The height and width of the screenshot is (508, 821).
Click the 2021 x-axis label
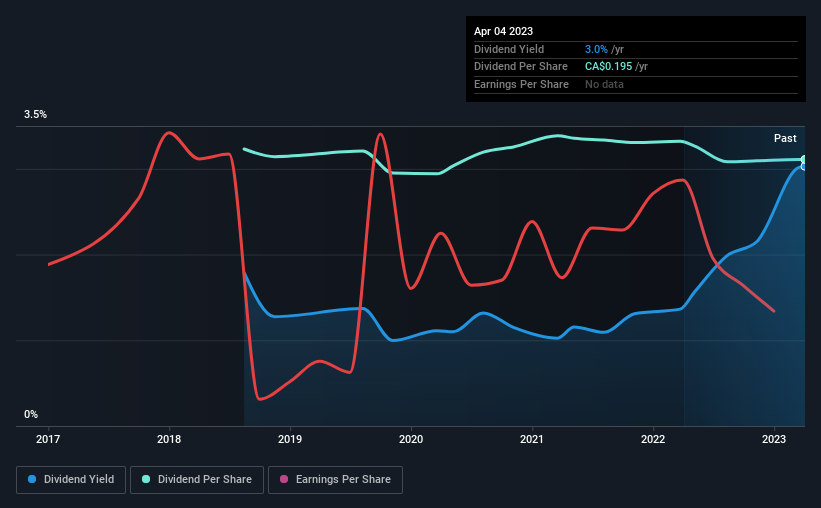pos(532,439)
